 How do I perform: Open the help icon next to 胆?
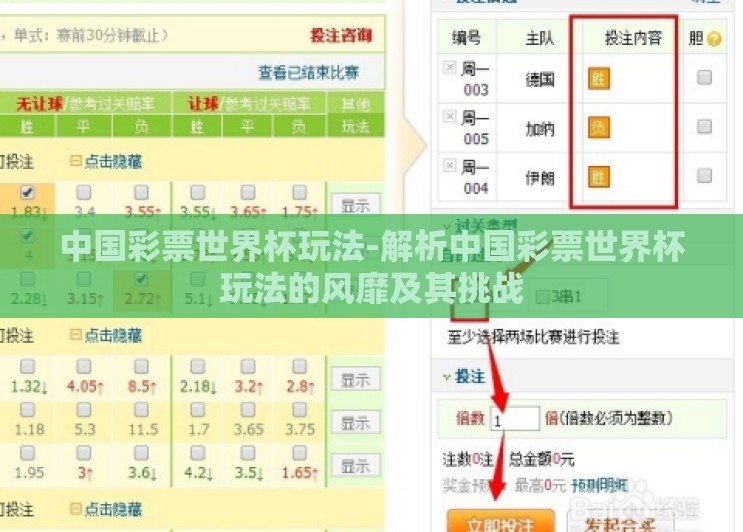pos(714,39)
